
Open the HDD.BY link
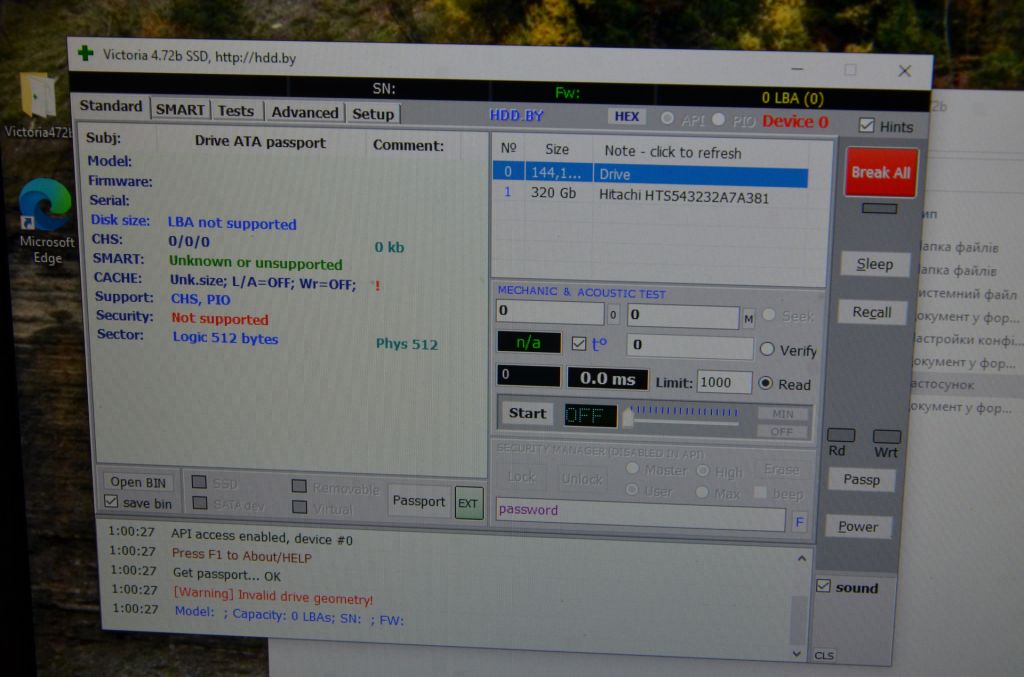[517, 116]
